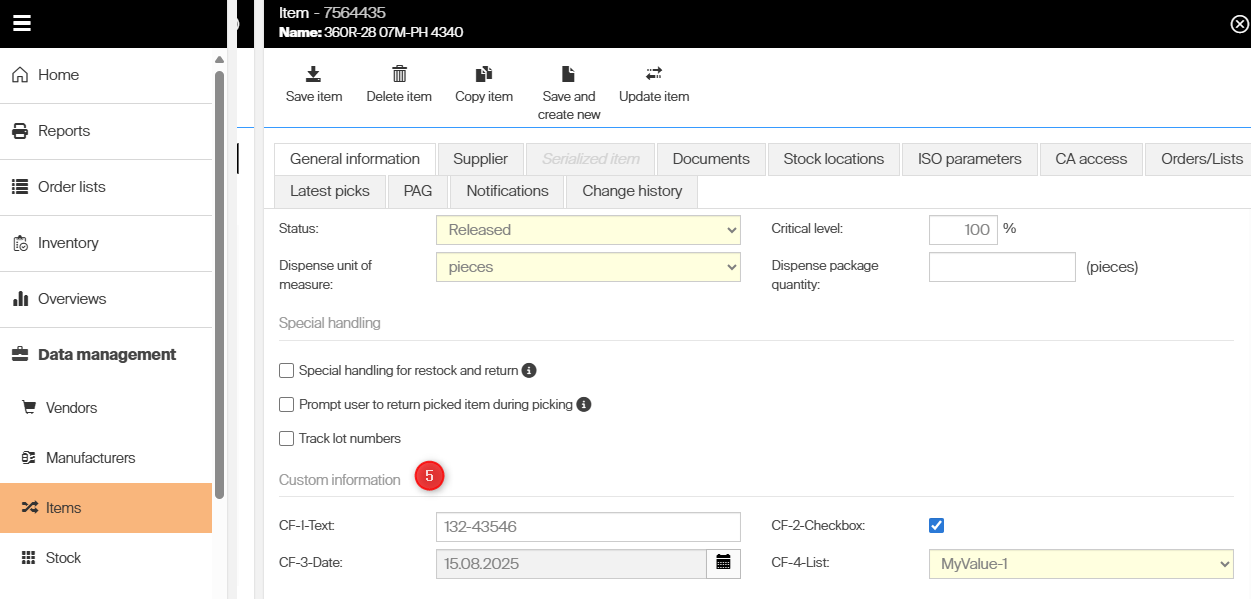1251x599 pixels.
Task: Click Save and create new icon
Action: (x=568, y=74)
